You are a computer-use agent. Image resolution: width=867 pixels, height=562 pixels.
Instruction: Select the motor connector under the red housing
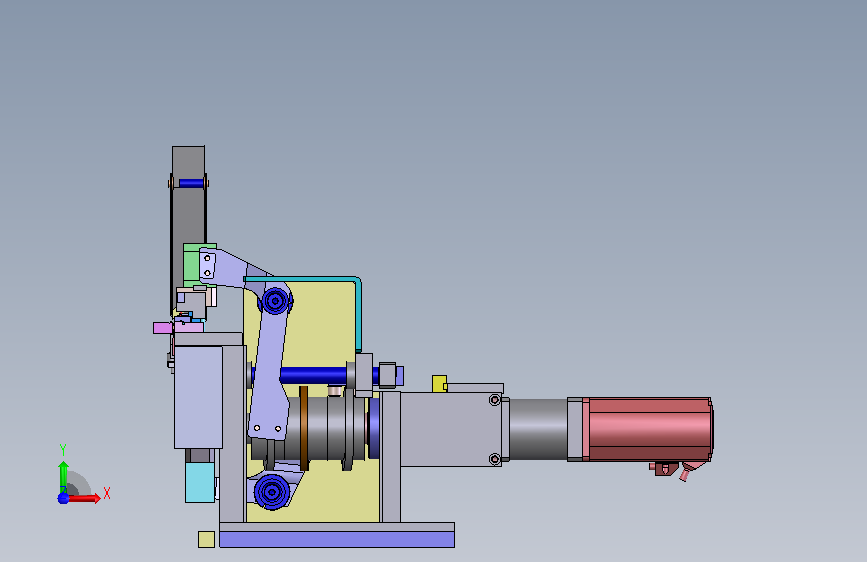pos(665,469)
